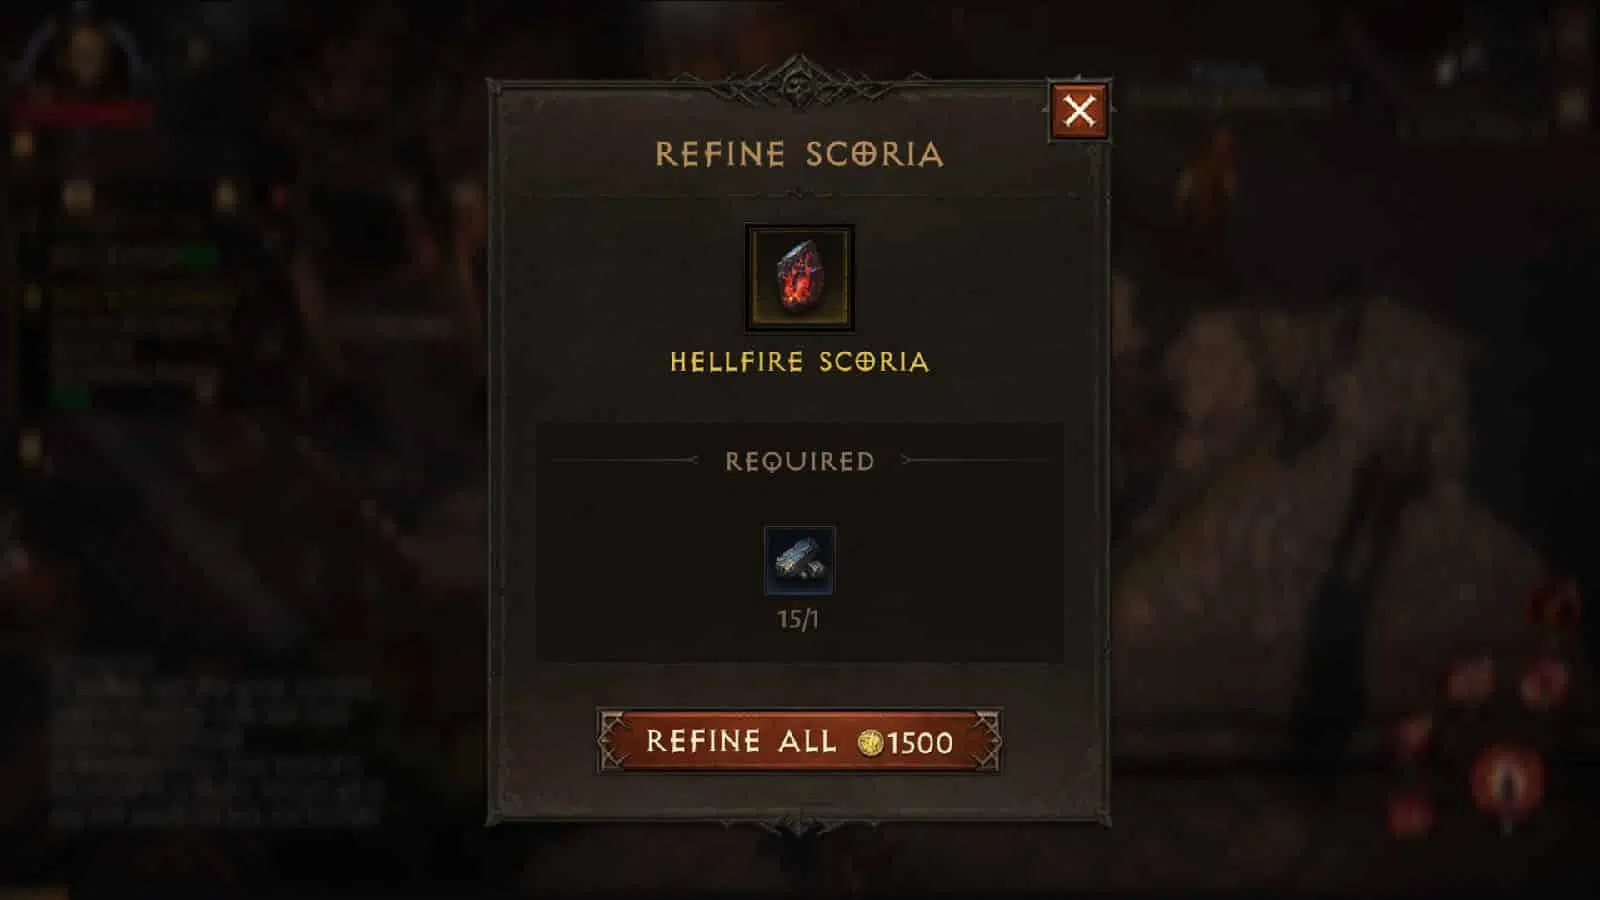The height and width of the screenshot is (900, 1600).
Task: Click the Refine Scoria title text
Action: tap(799, 154)
